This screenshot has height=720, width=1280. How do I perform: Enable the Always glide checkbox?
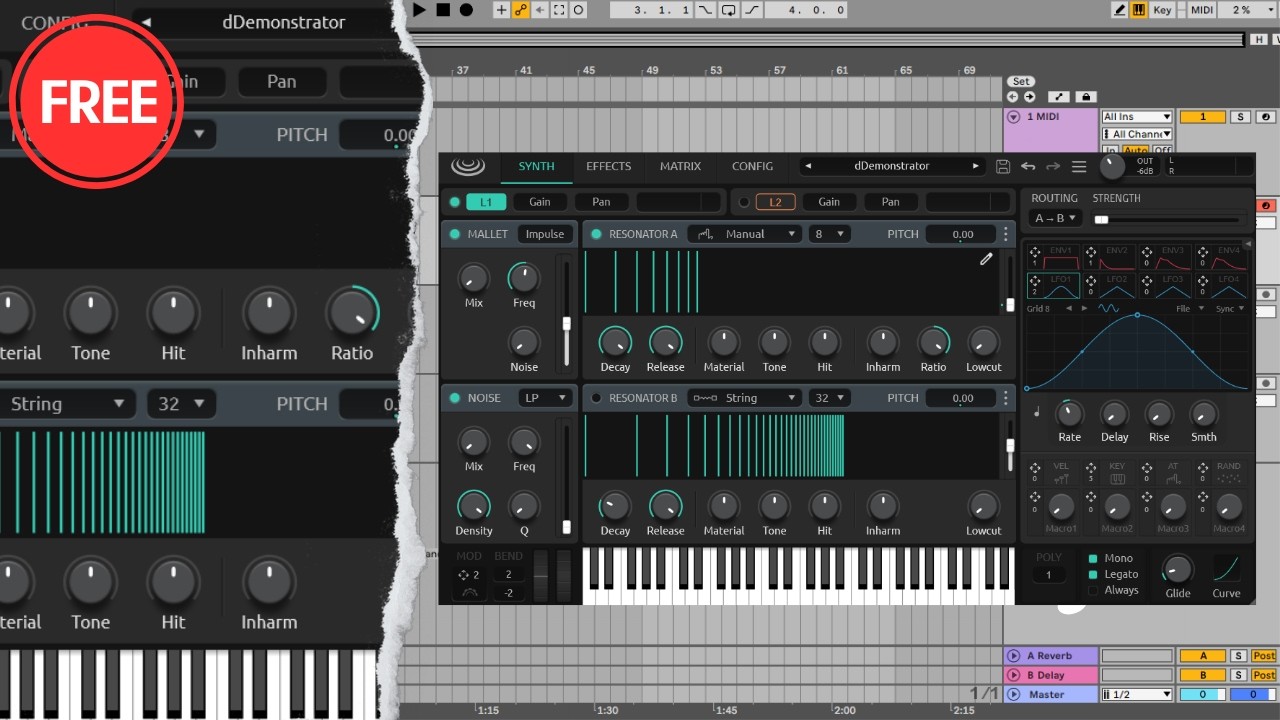coord(1093,590)
